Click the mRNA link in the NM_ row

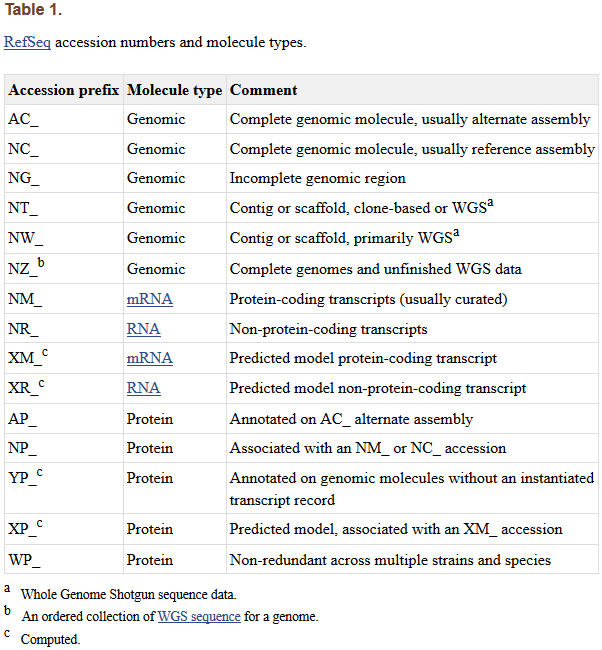pyautogui.click(x=149, y=299)
